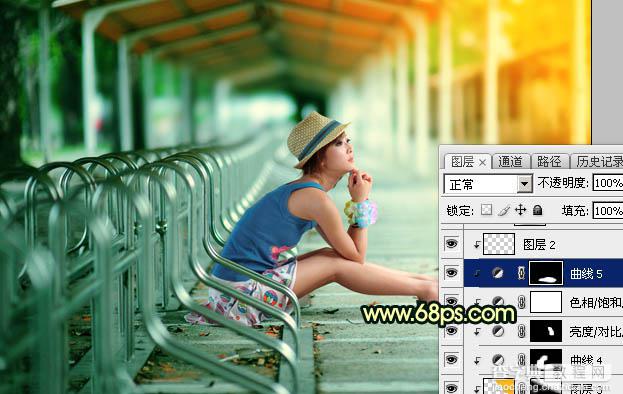Screen dimensions: 623x394
Task: Switch to the 通道 tab
Action: click(x=511, y=162)
